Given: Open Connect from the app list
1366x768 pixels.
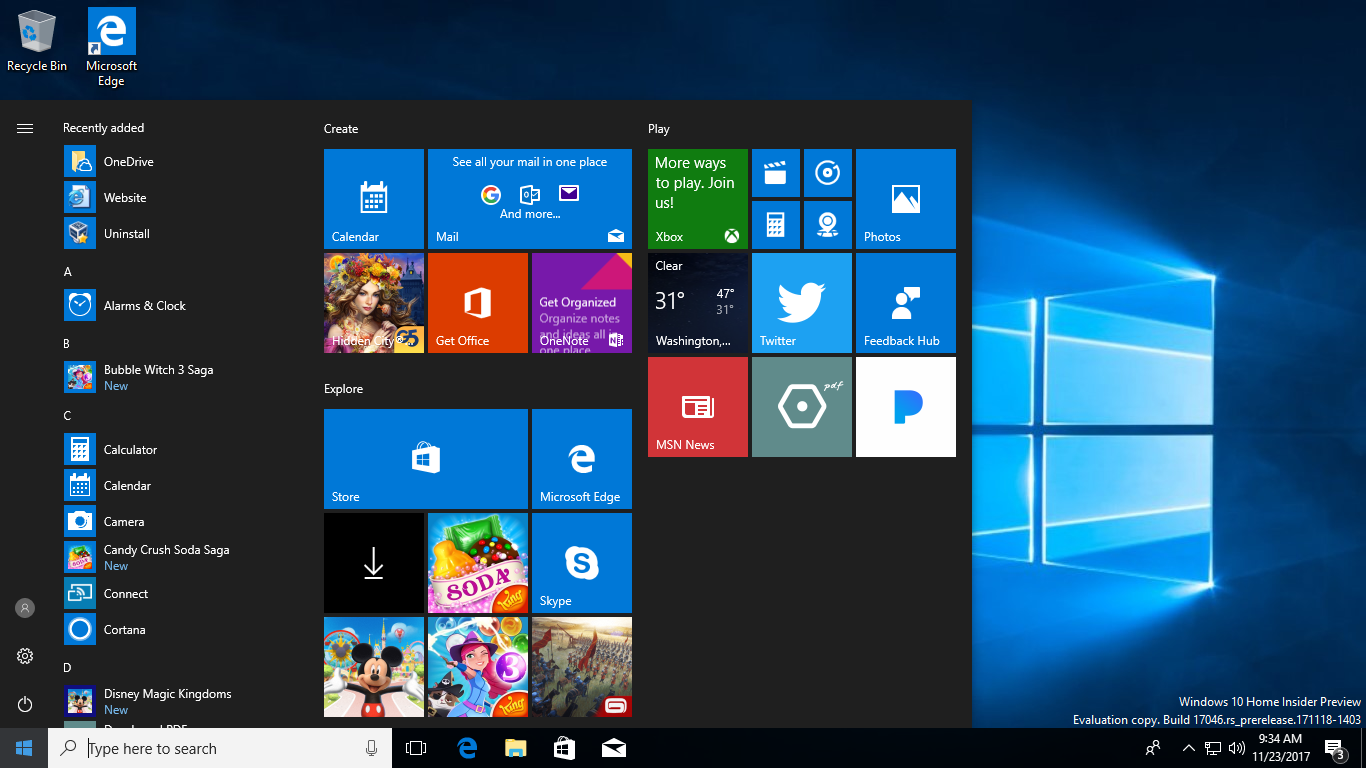Looking at the screenshot, I should [180, 594].
